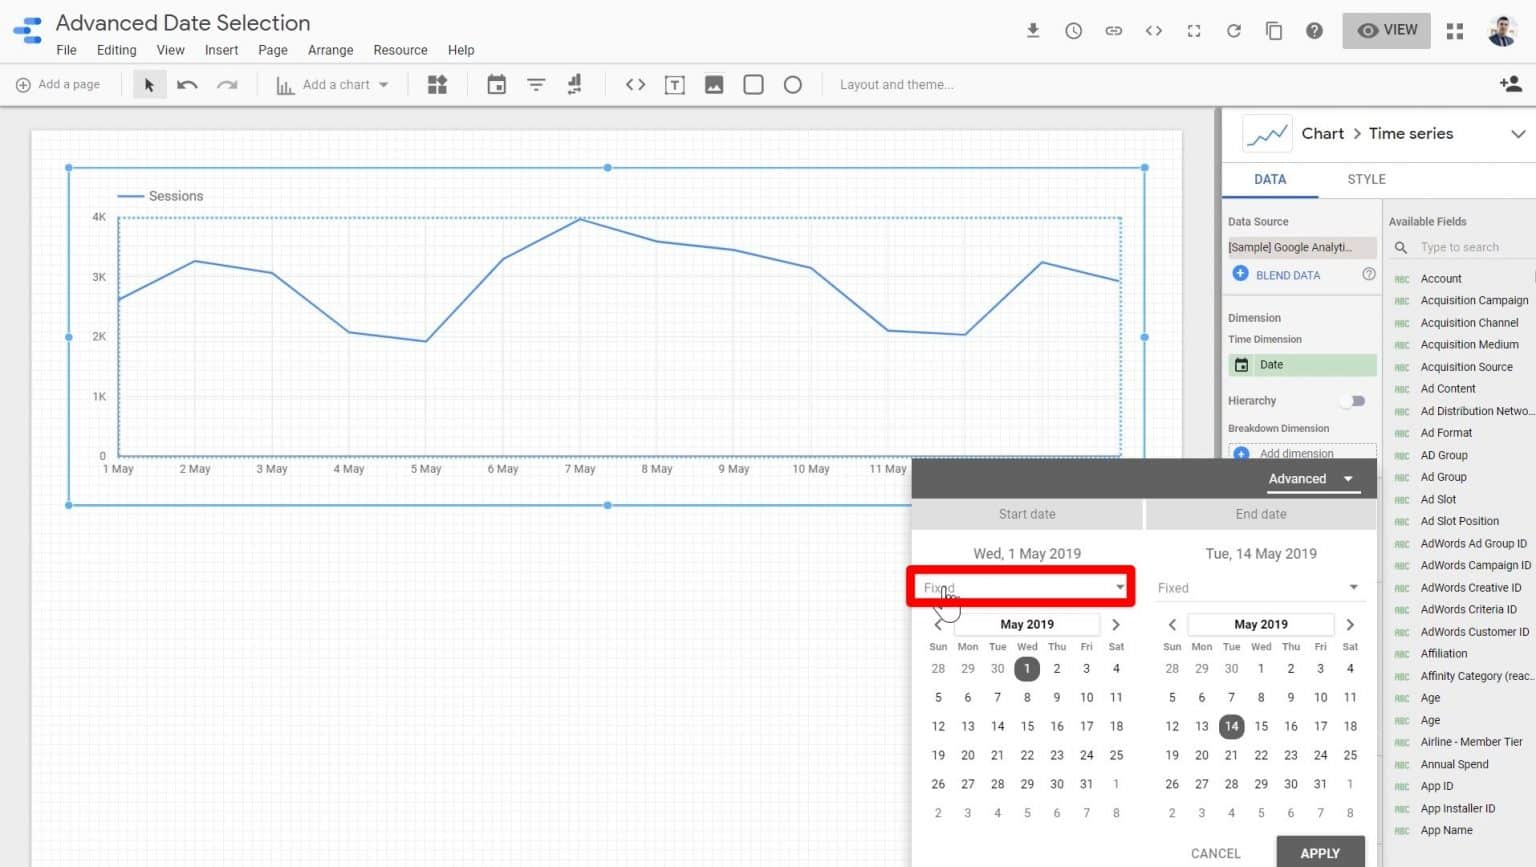The image size is (1536, 867).
Task: Switch to the STYLE tab
Action: tap(1366, 179)
